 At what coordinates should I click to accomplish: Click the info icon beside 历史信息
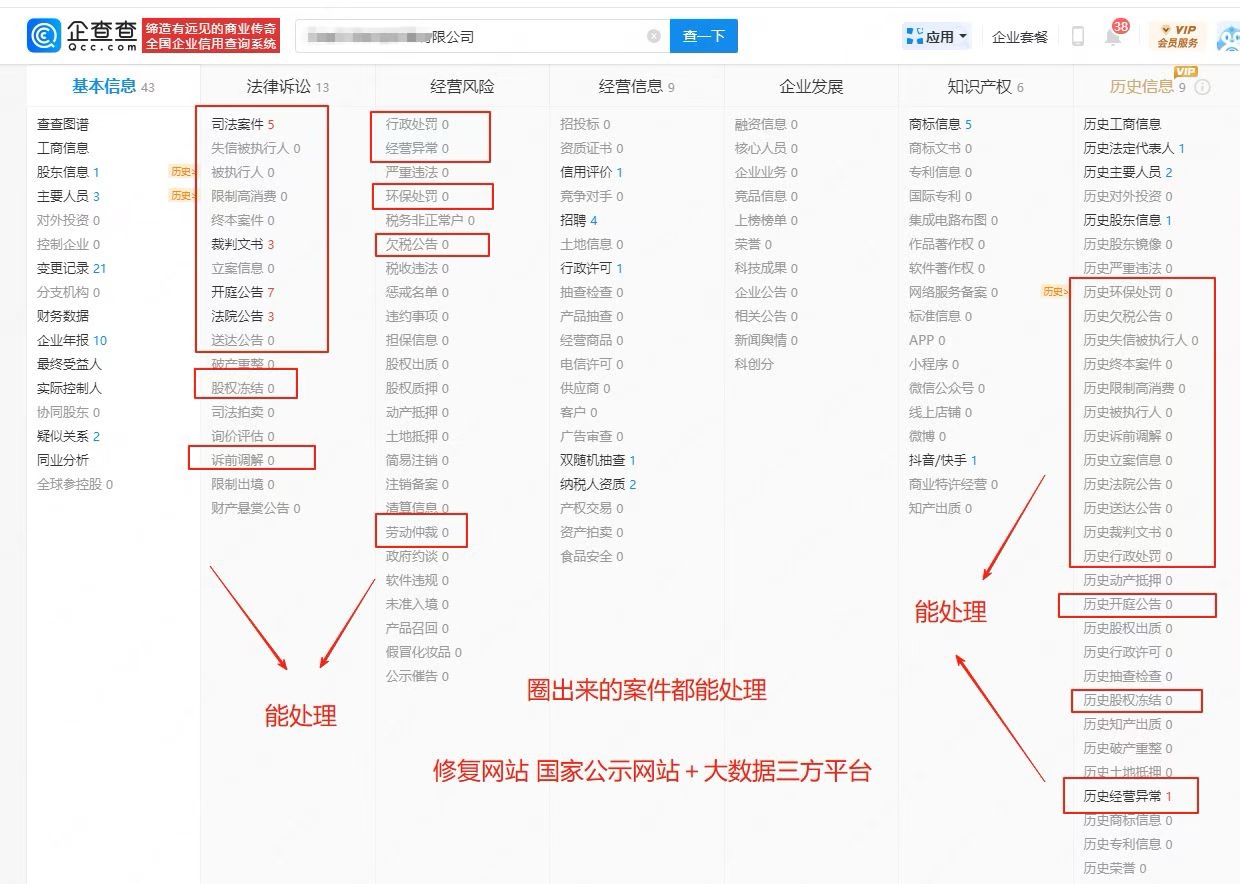pos(1203,87)
